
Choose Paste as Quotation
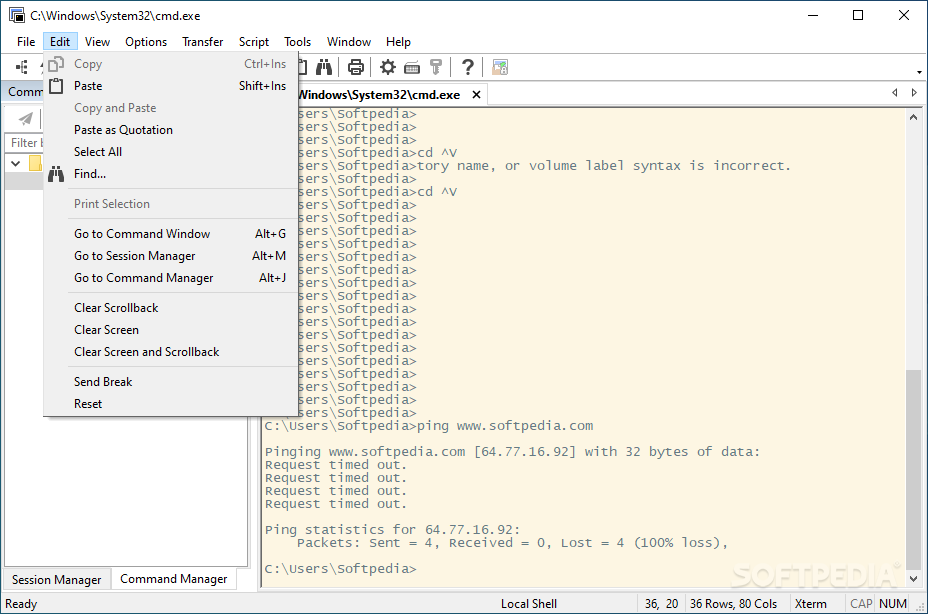click(x=170, y=130)
